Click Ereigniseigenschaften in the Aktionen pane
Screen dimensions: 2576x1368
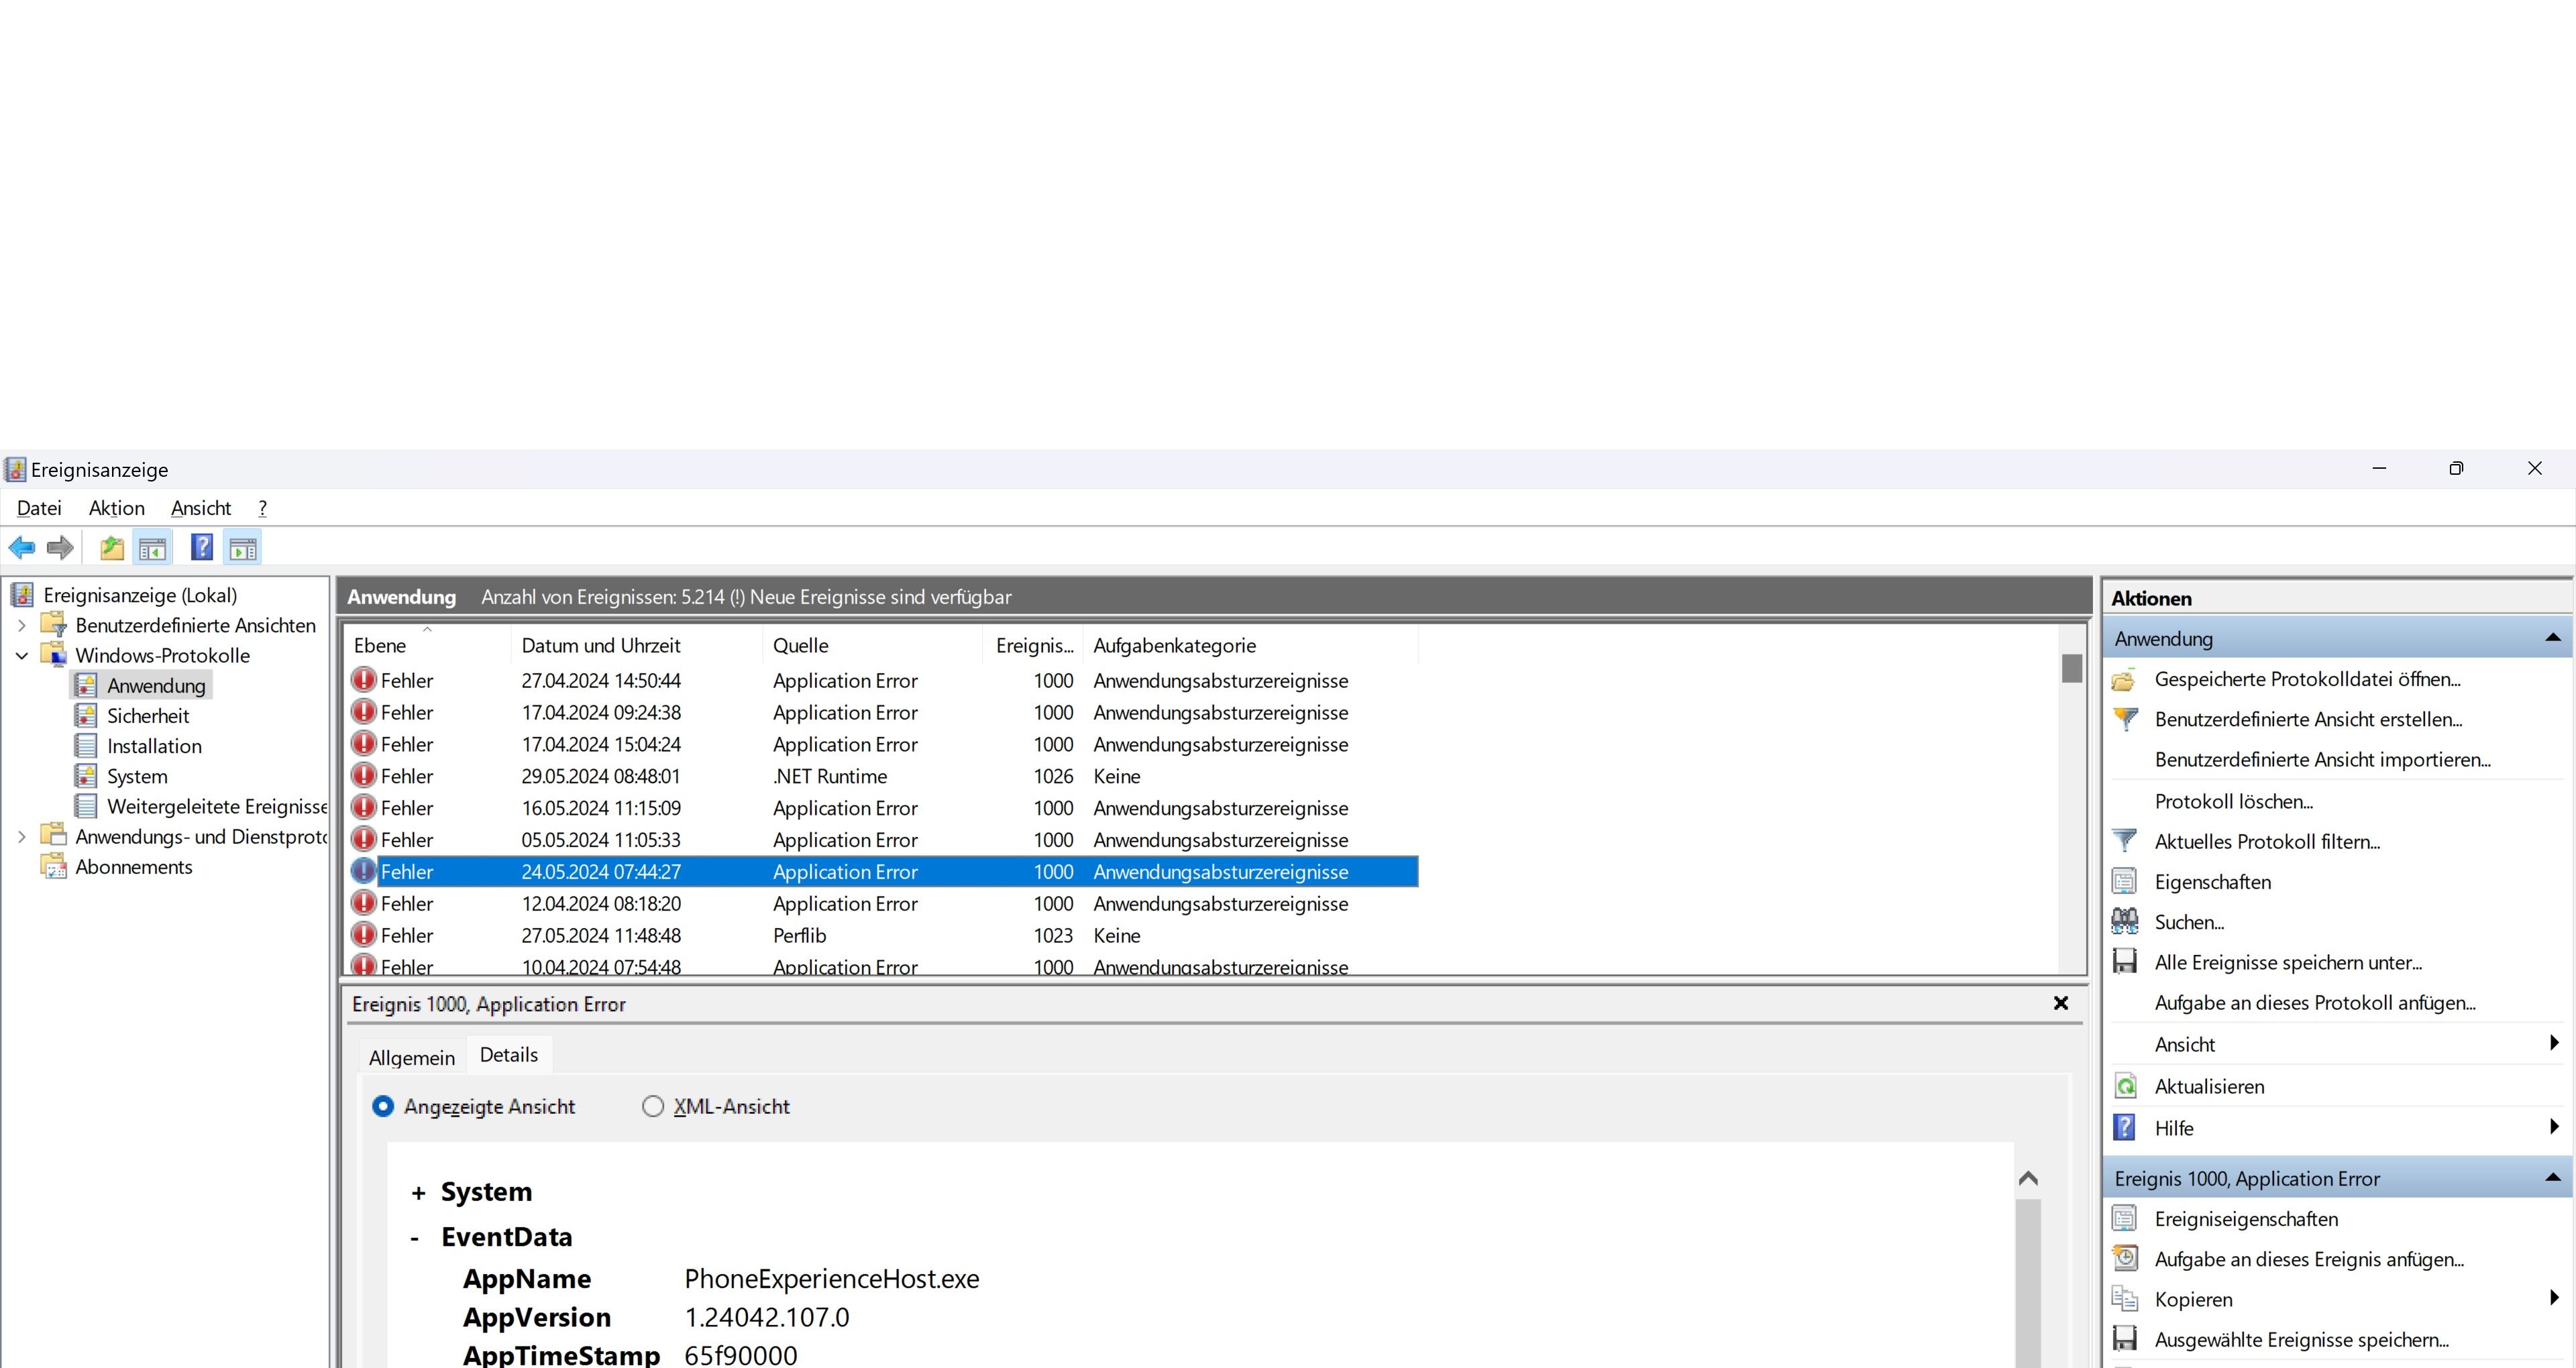tap(2245, 1219)
